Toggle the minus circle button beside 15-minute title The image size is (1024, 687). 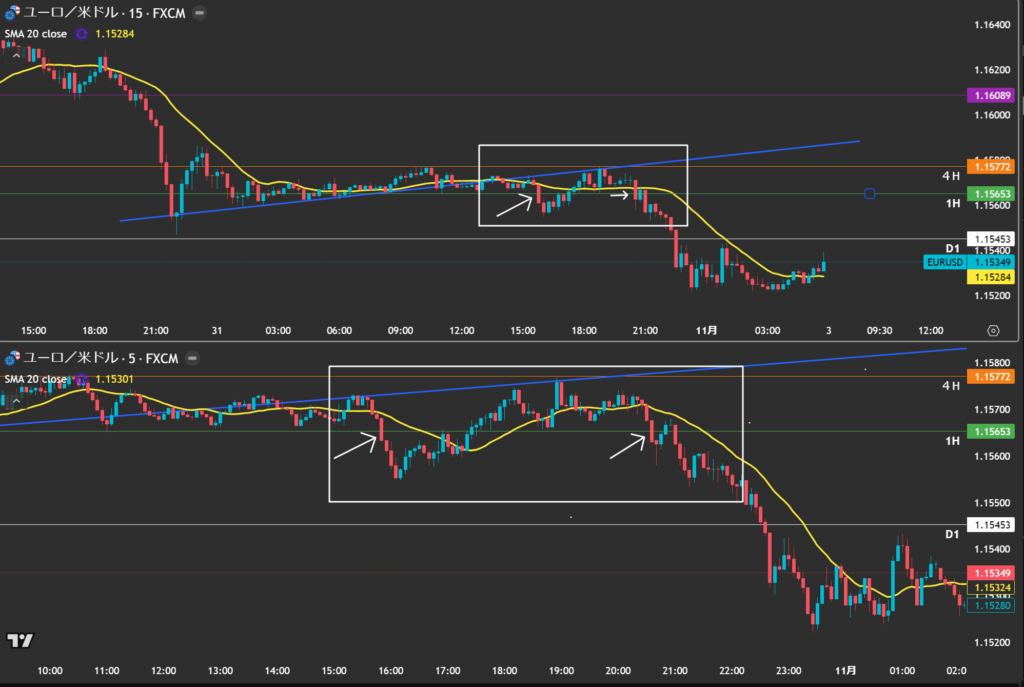coord(200,14)
